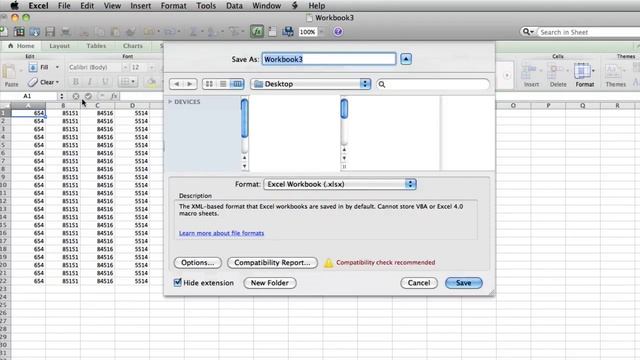
Task: Open the purple help question mark icon
Action: 338,32
